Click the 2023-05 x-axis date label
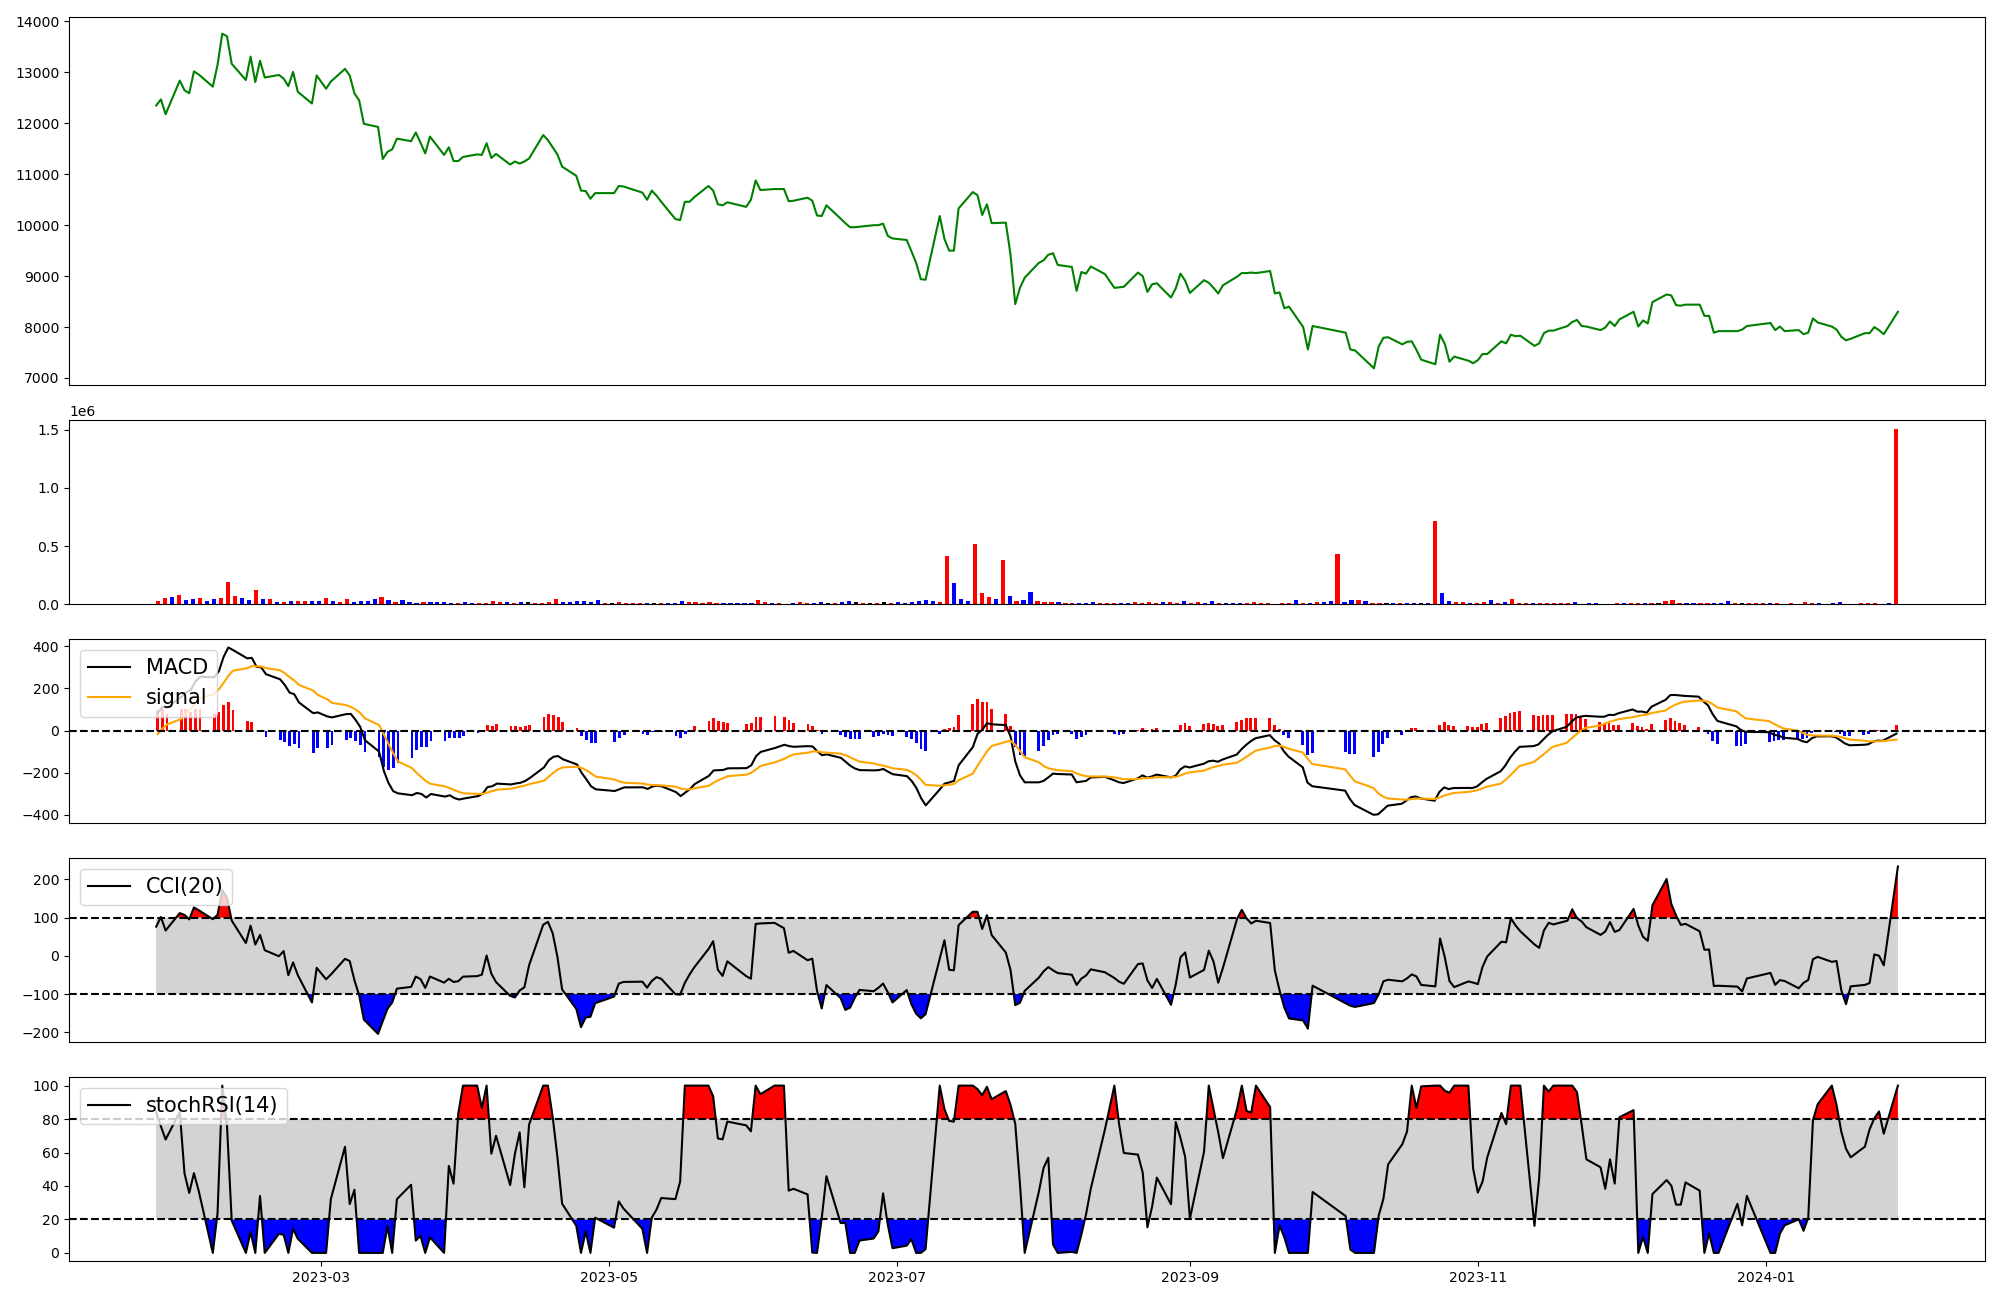Screen dimensions: 2000x1300 coord(609,1277)
